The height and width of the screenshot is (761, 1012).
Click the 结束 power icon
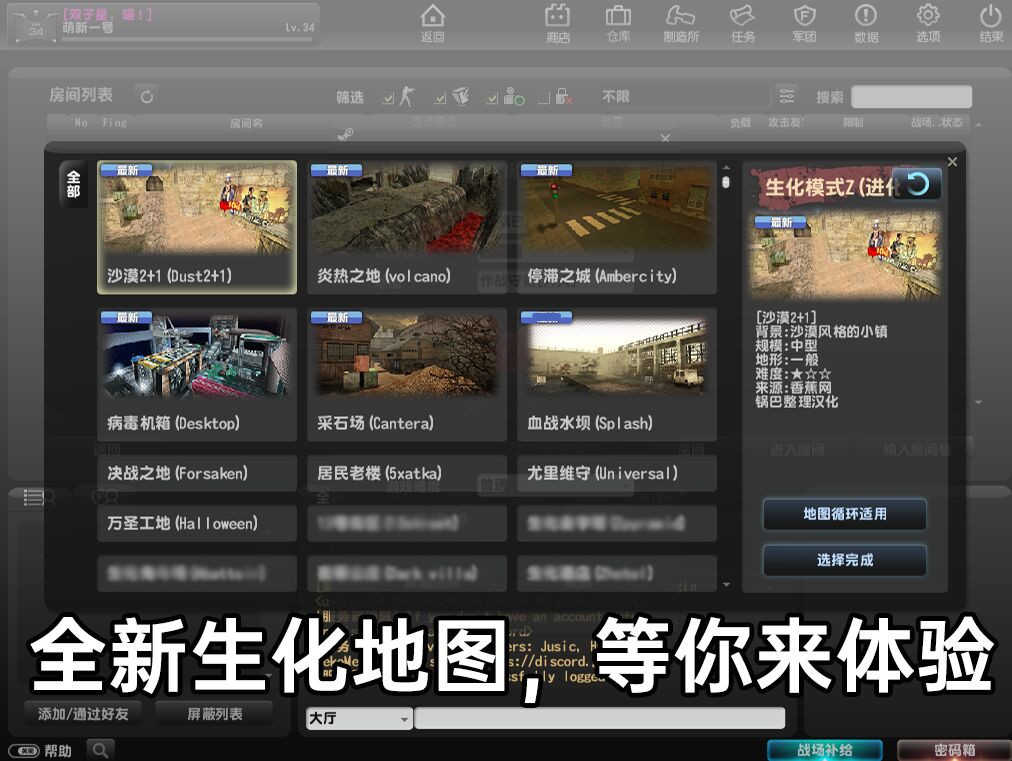(991, 23)
